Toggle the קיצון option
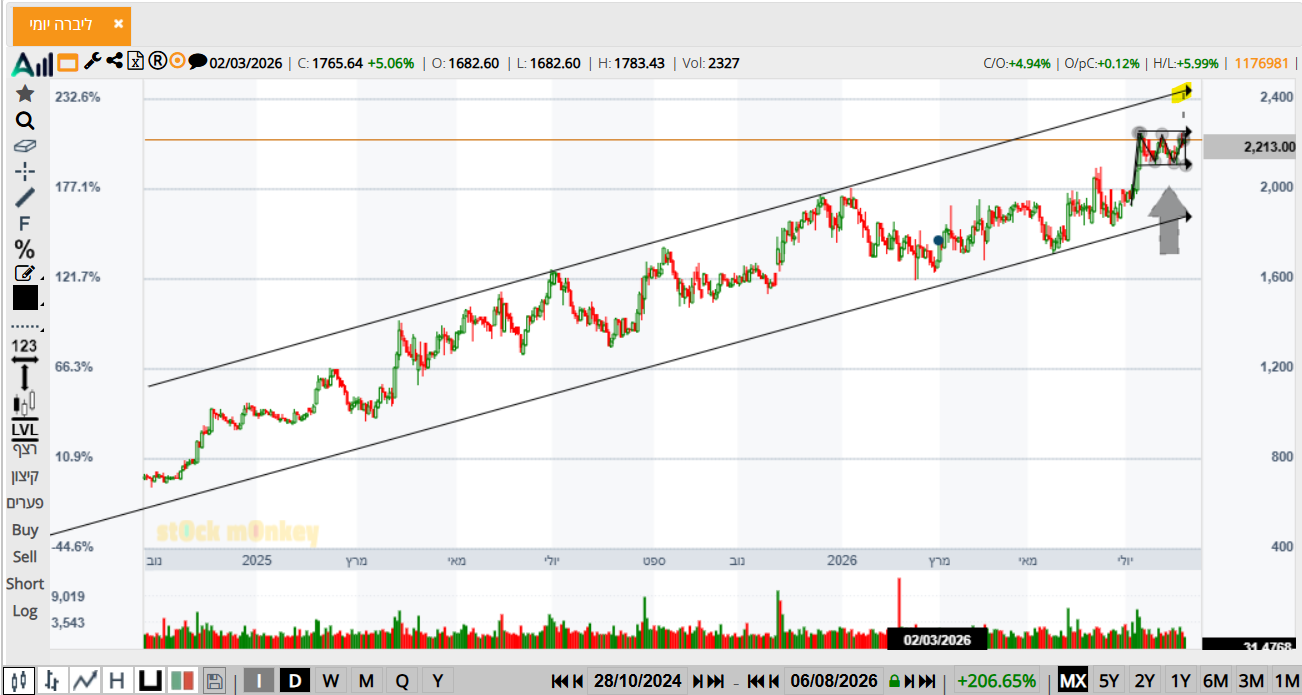The height and width of the screenshot is (695, 1302). [x=25, y=476]
